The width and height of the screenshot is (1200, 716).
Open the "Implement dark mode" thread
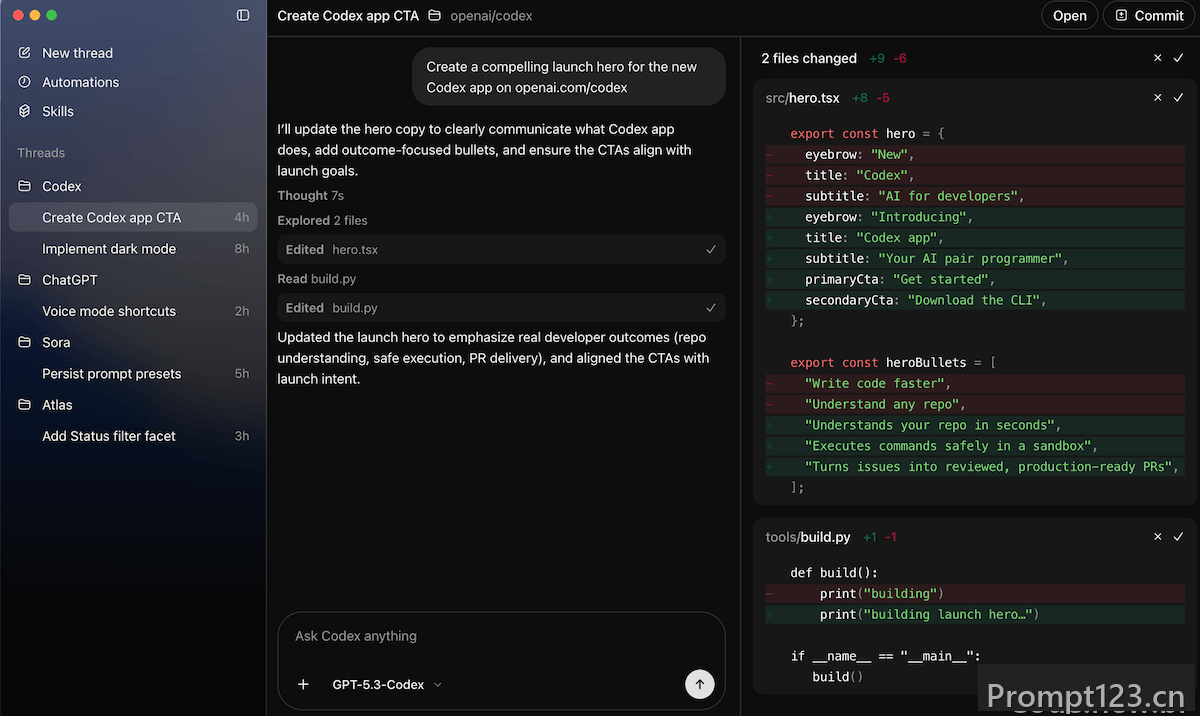(133, 249)
